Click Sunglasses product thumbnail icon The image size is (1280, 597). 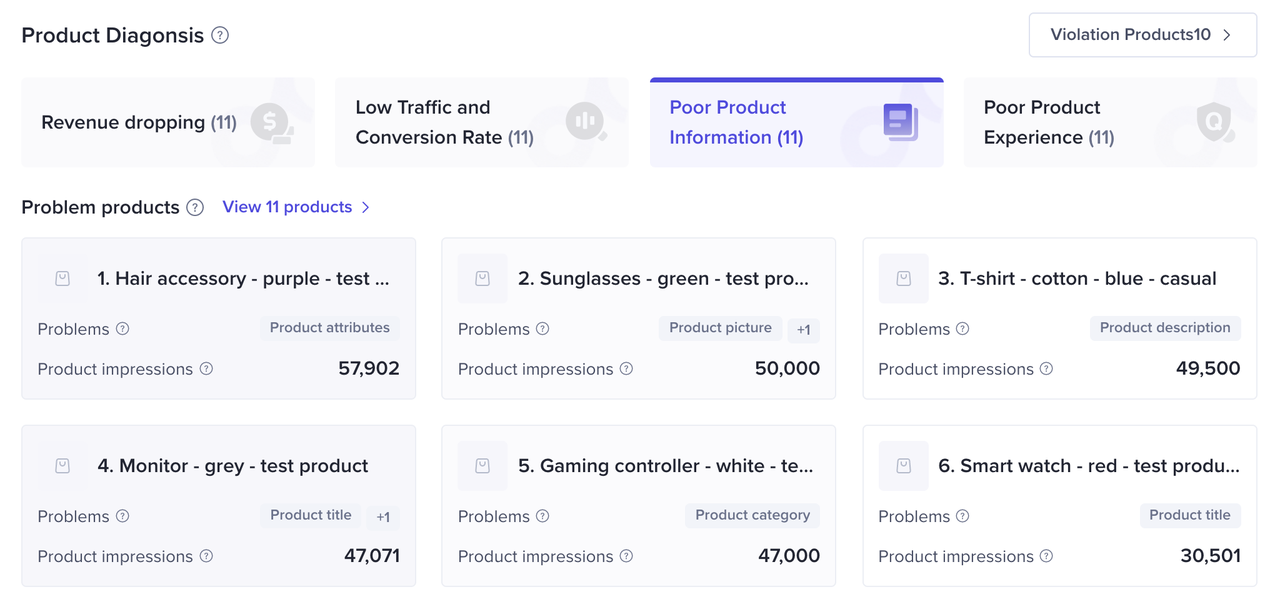(x=482, y=279)
